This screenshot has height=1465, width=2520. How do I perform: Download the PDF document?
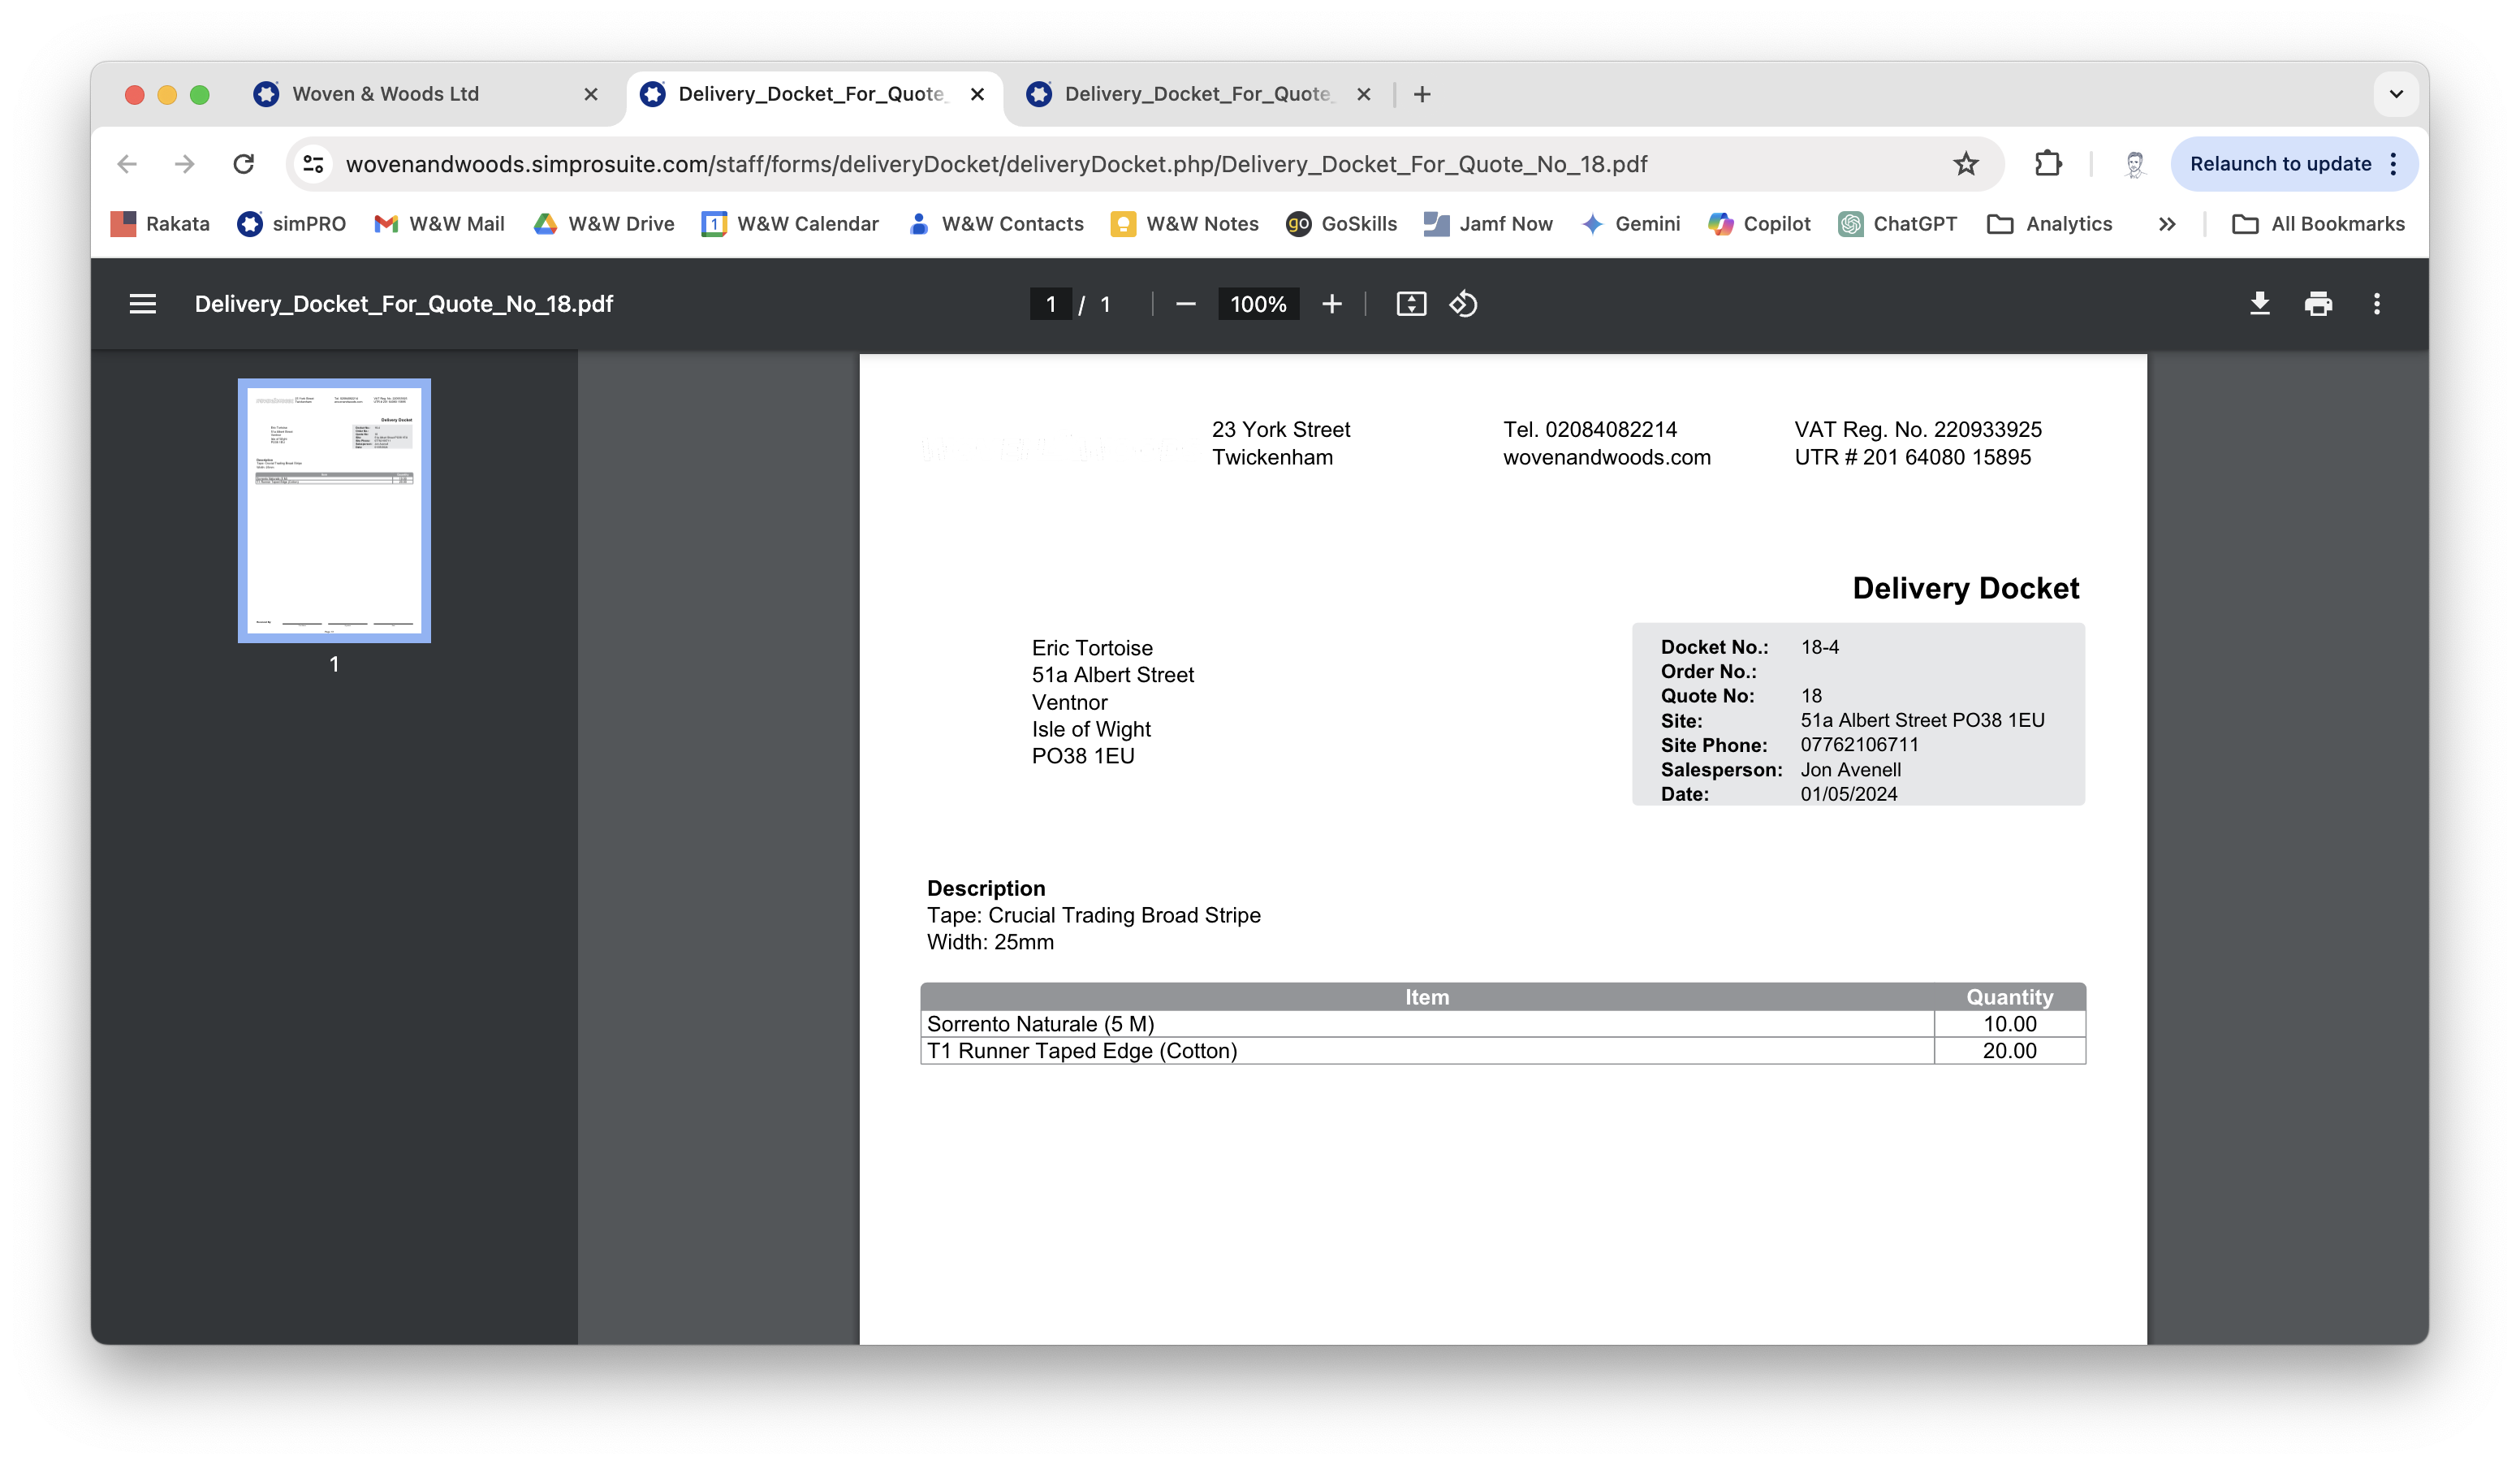click(2259, 304)
